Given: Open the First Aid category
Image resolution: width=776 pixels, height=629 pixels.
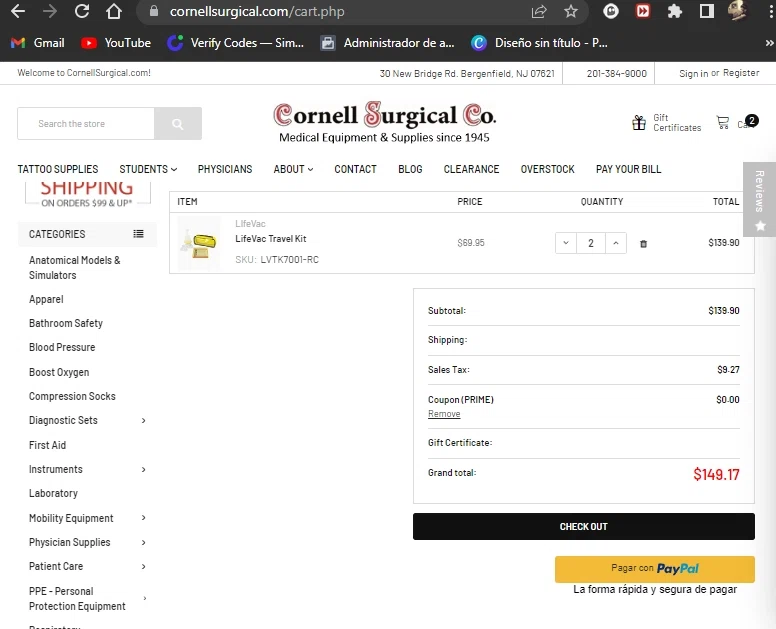Looking at the screenshot, I should (48, 445).
